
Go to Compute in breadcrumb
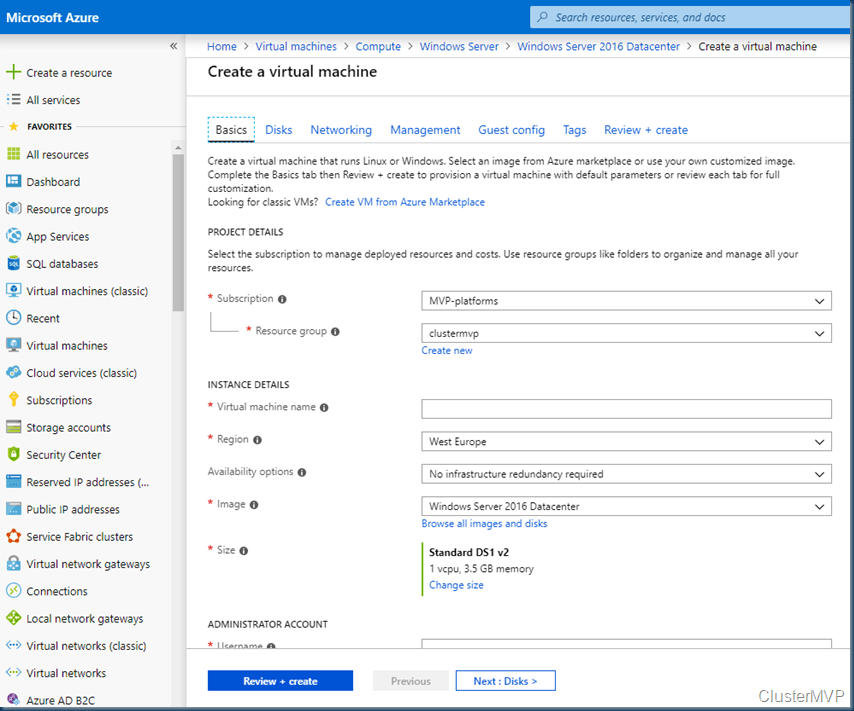point(378,46)
